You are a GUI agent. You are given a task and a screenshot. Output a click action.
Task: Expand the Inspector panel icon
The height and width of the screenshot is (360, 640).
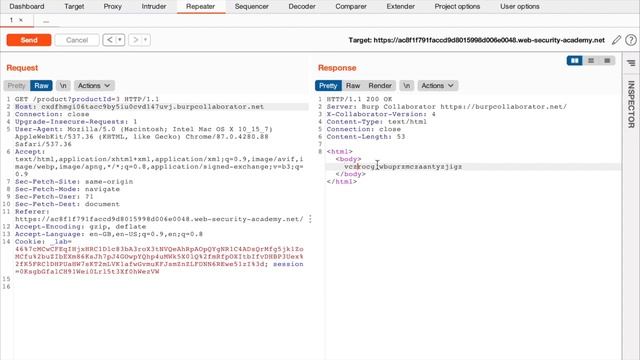pyautogui.click(x=631, y=63)
